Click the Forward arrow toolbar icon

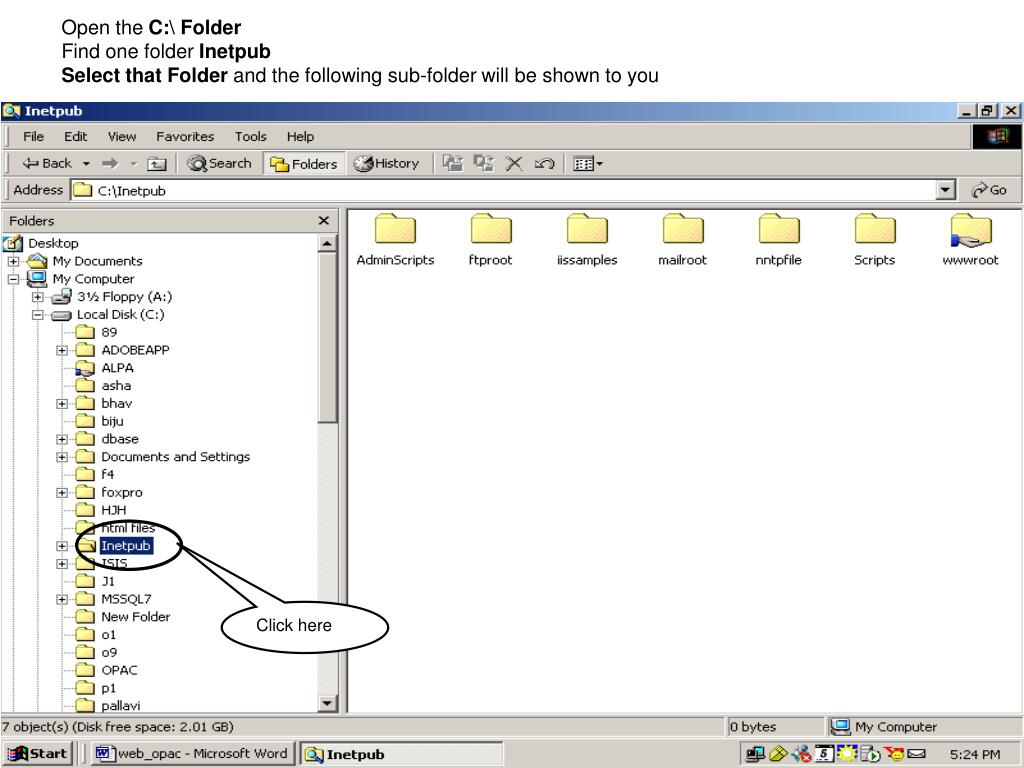[110, 163]
